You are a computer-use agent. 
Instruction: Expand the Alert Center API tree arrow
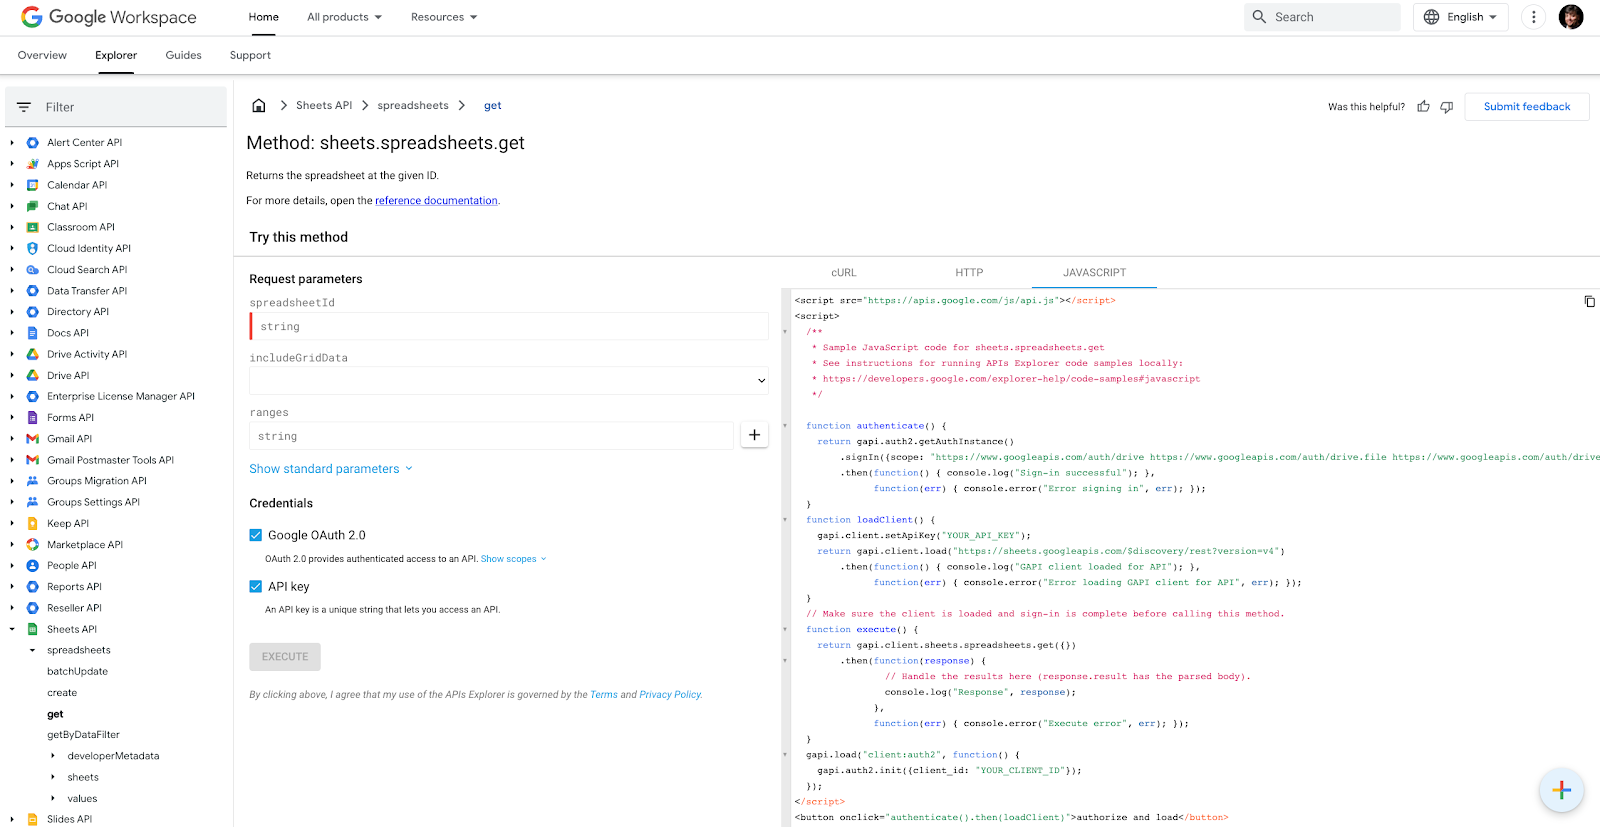[x=12, y=143]
